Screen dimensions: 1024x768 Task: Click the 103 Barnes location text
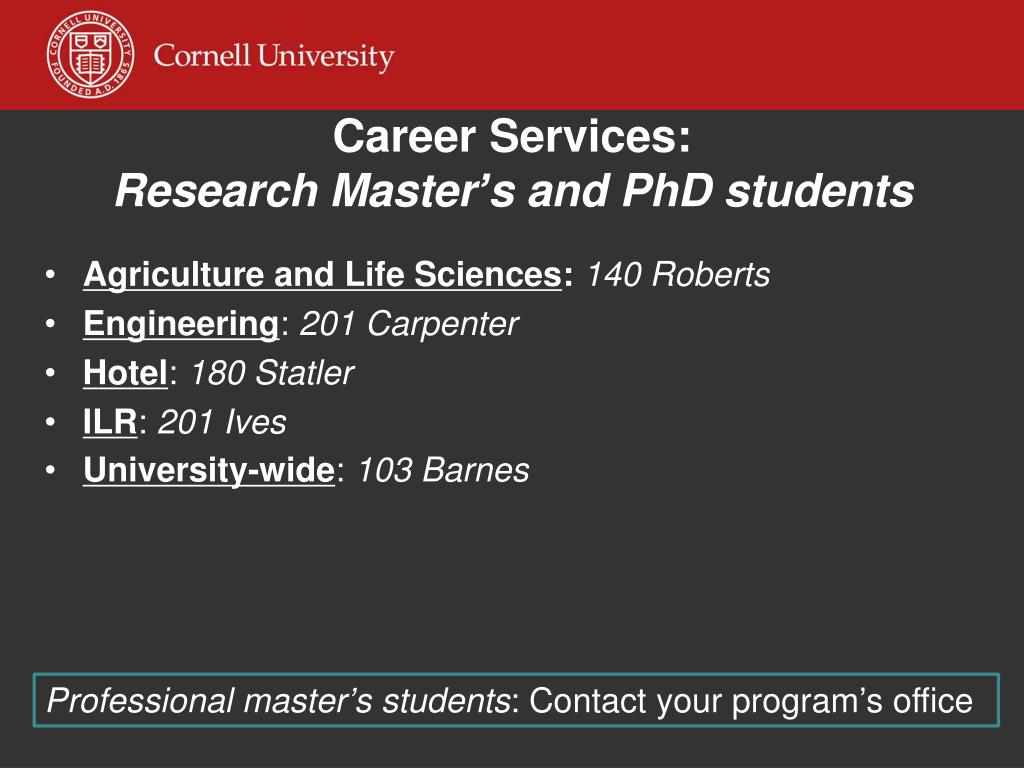click(443, 470)
